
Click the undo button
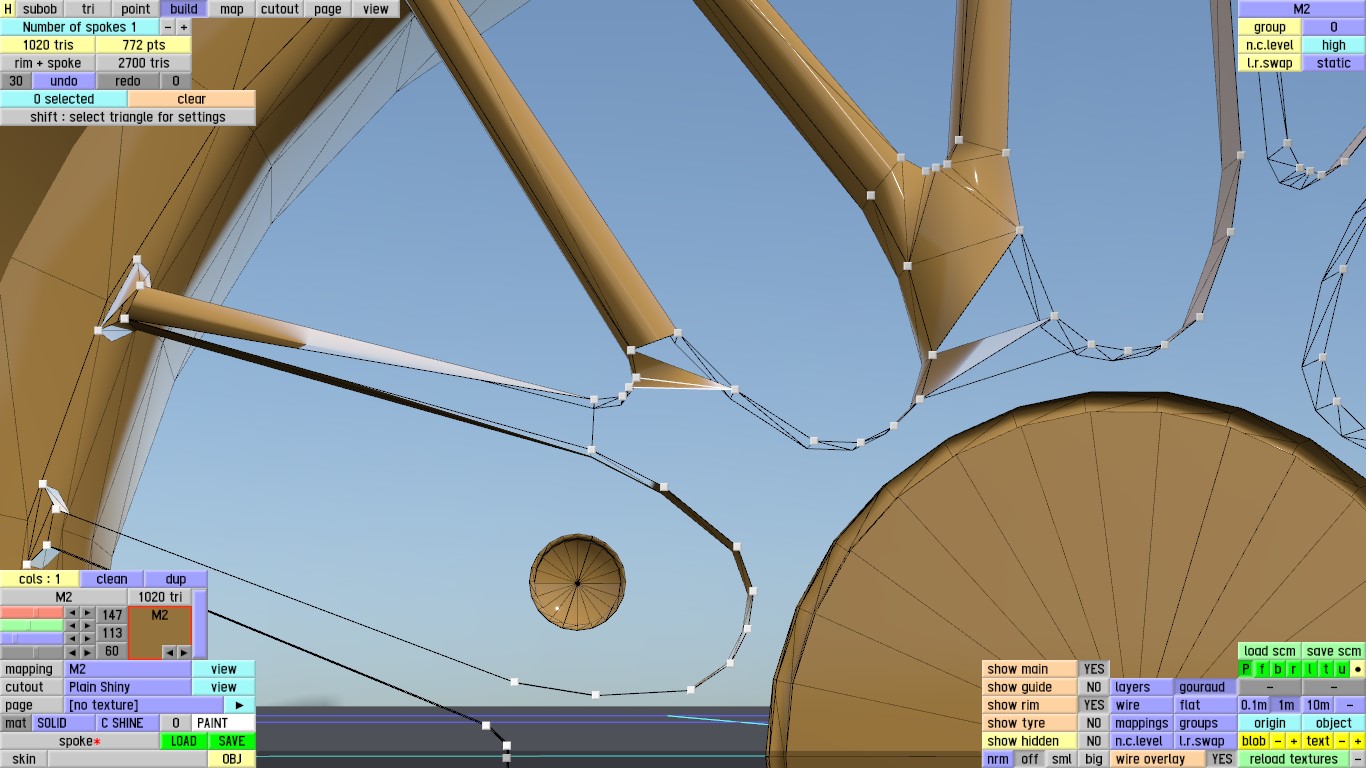coord(64,81)
